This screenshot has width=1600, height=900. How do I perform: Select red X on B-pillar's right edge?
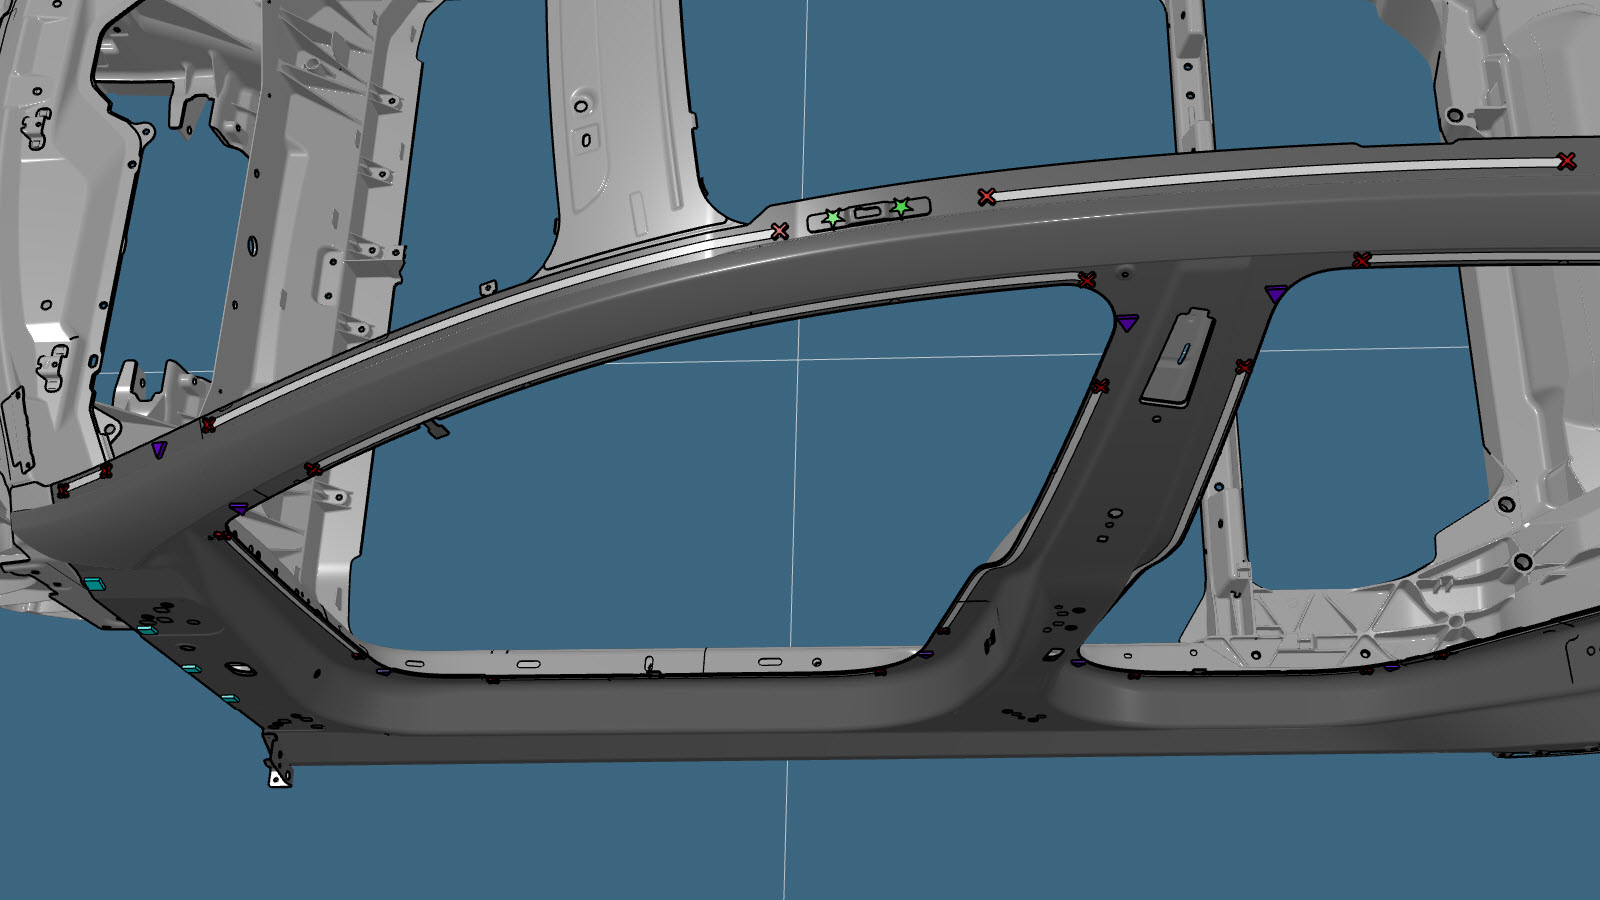point(1243,367)
